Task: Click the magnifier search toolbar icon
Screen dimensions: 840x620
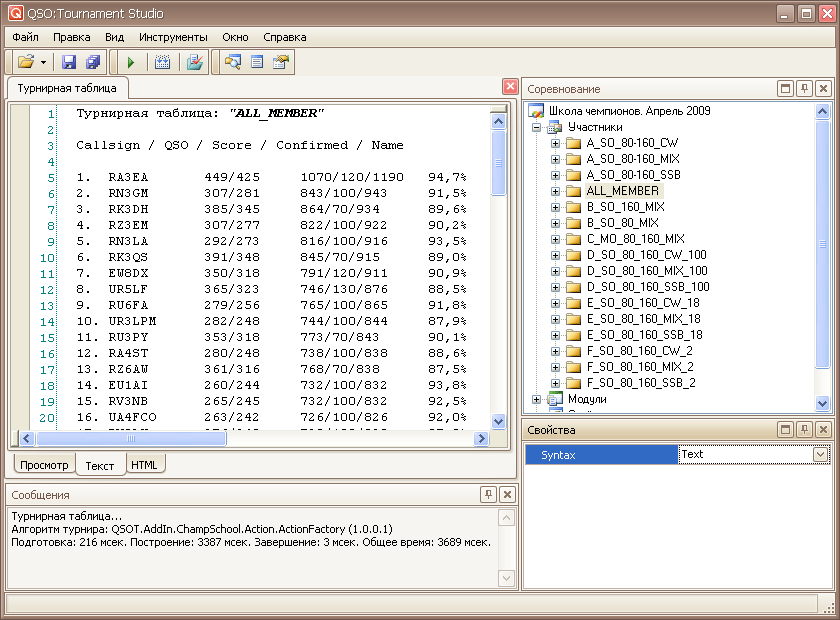Action: coord(233,62)
